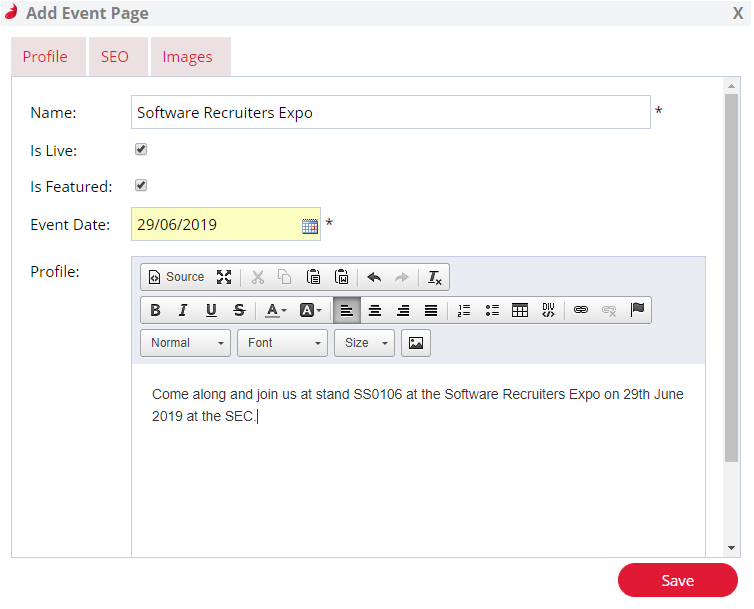Toggle the Is Featured checkbox
The height and width of the screenshot is (609, 754).
[x=141, y=185]
